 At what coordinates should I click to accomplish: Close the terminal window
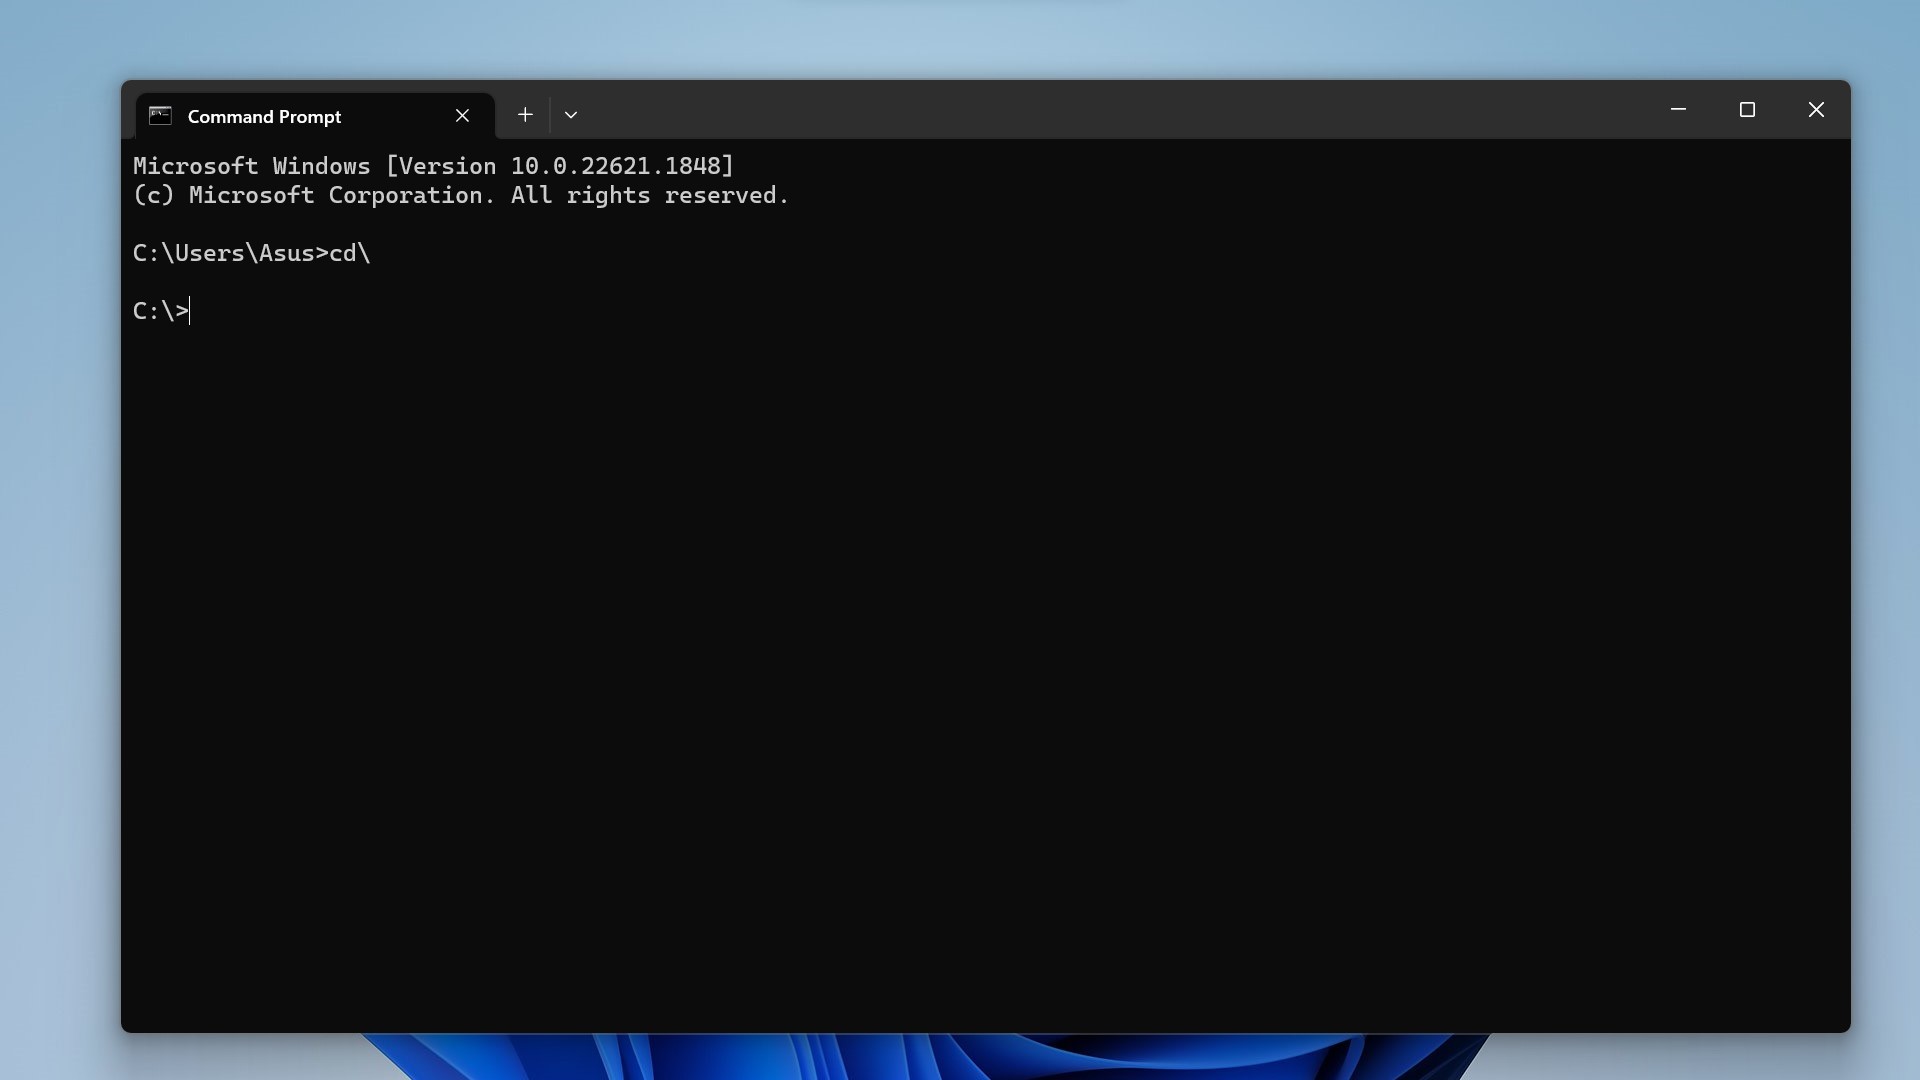1816,110
